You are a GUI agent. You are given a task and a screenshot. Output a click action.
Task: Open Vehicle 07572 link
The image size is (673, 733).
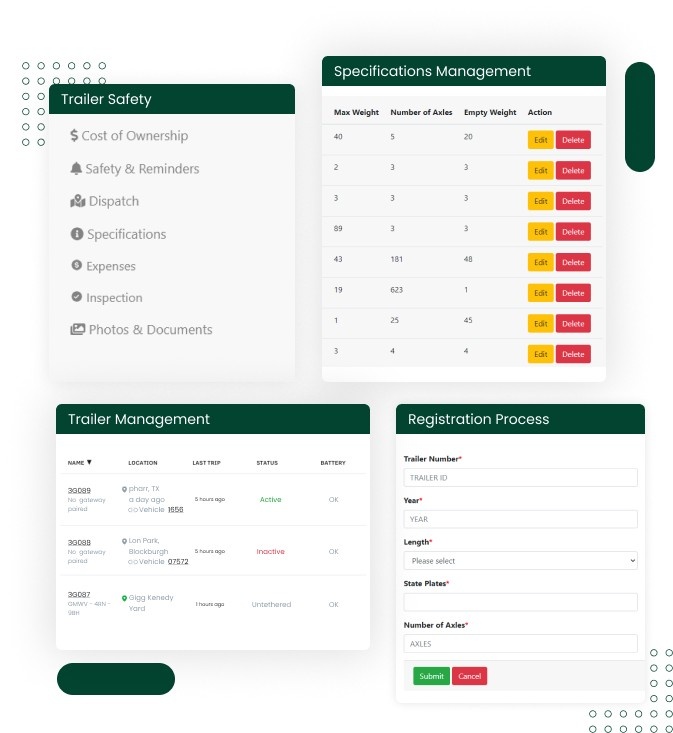[x=178, y=562]
